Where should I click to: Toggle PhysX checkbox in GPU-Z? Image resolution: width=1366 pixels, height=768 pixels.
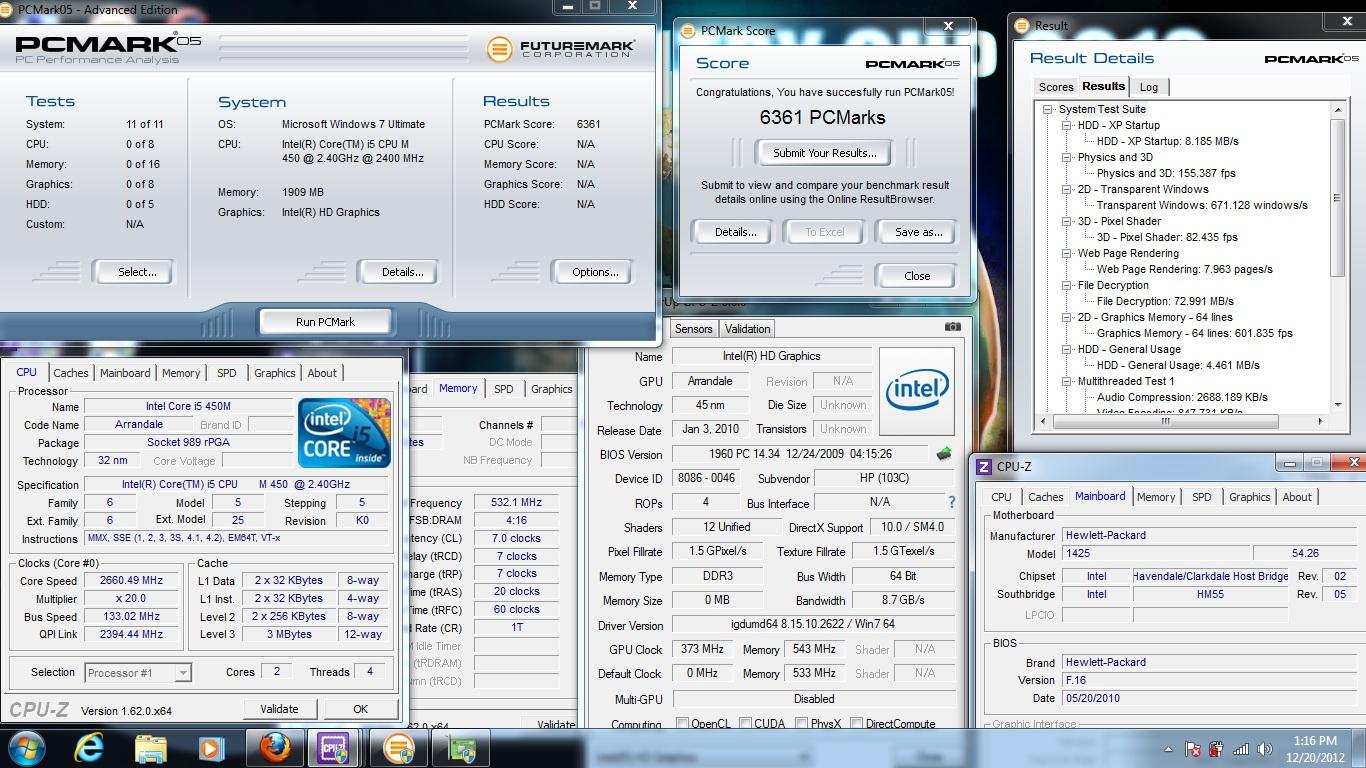coord(801,724)
